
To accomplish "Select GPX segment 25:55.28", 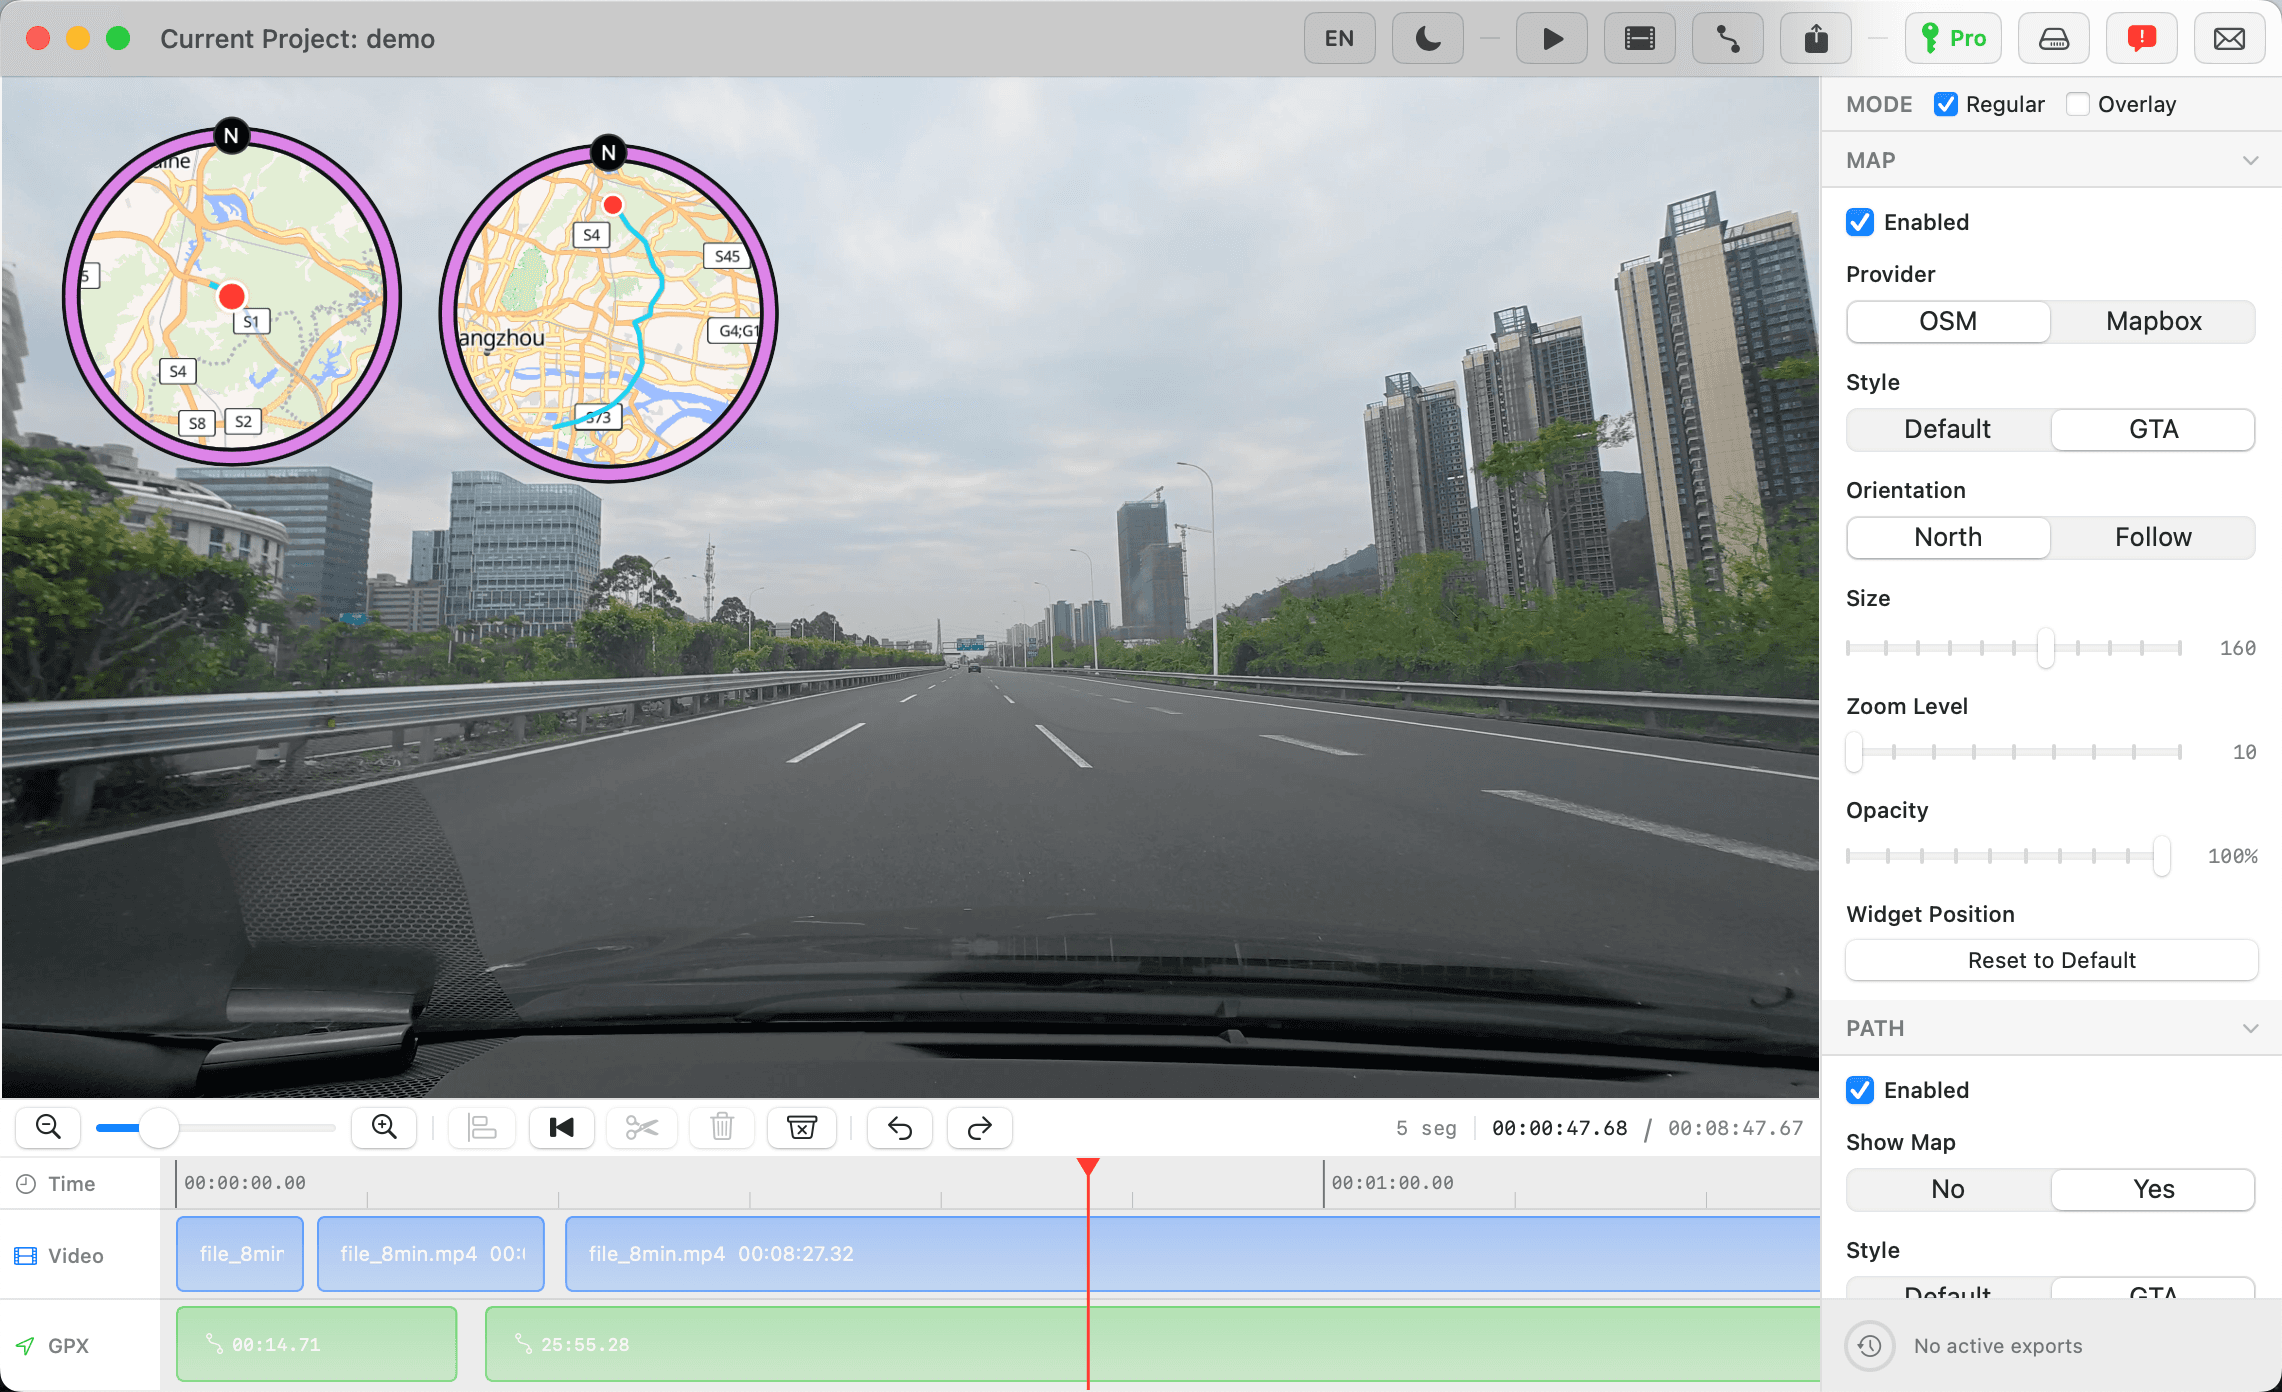I will 1152,1344.
